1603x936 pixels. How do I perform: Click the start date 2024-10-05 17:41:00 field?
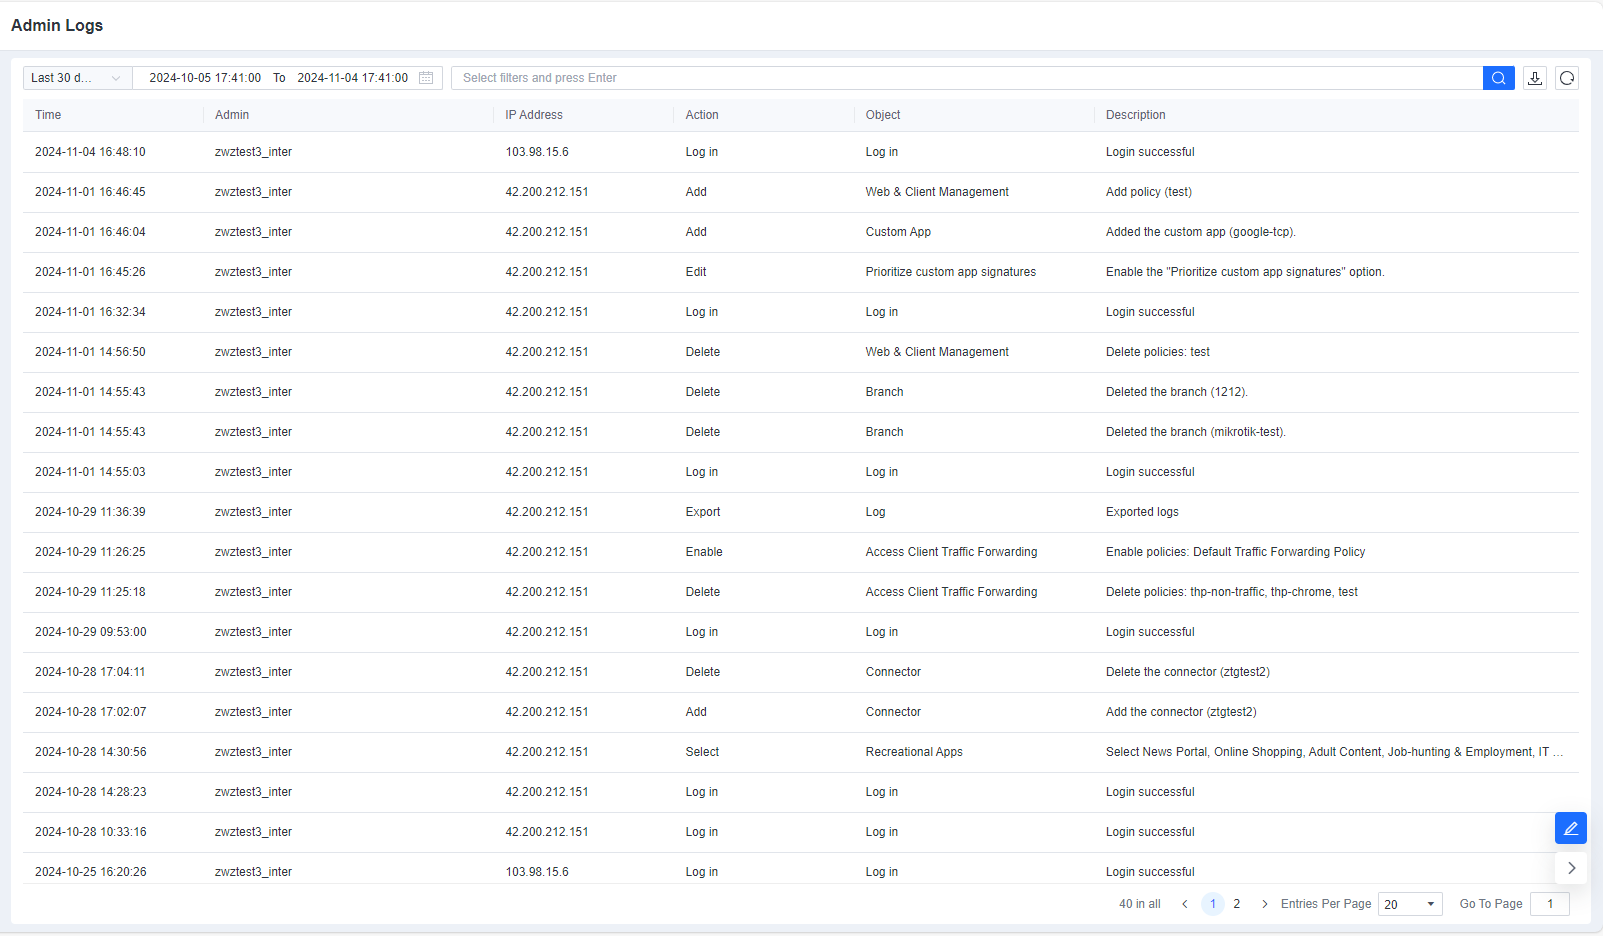(x=205, y=78)
